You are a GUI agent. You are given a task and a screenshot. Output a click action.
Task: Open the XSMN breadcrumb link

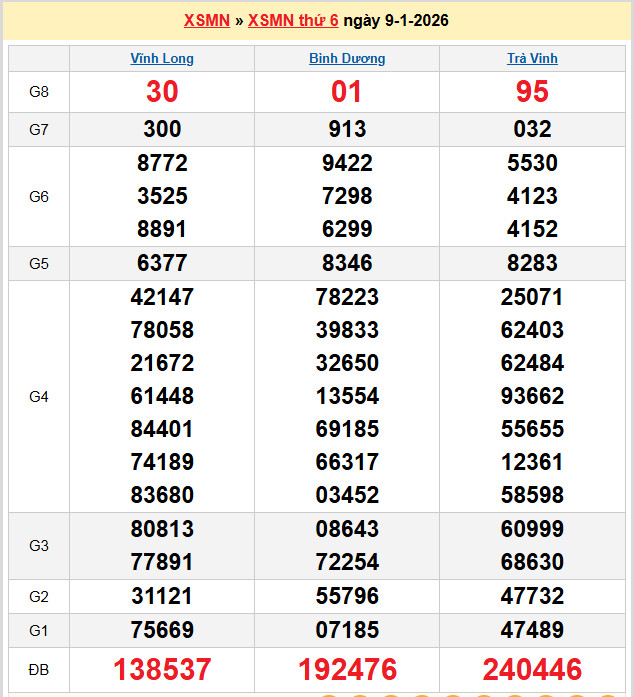pos(207,20)
